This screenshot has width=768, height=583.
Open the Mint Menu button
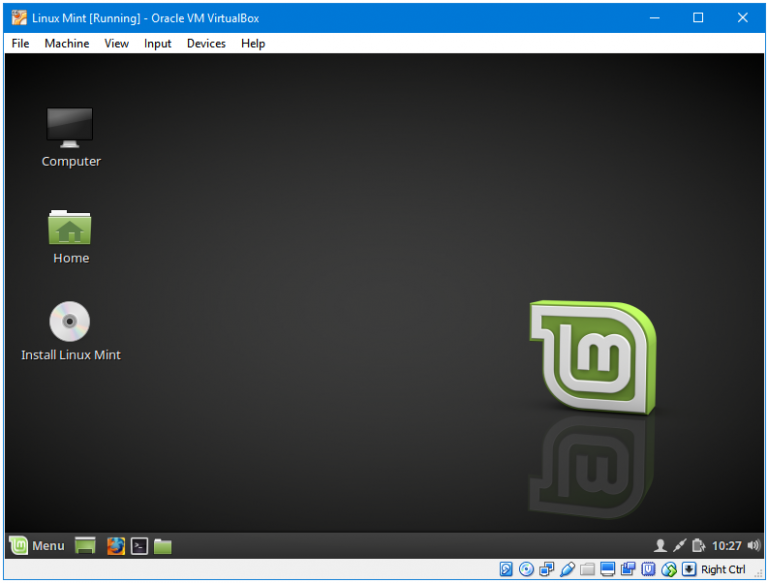[x=37, y=546]
